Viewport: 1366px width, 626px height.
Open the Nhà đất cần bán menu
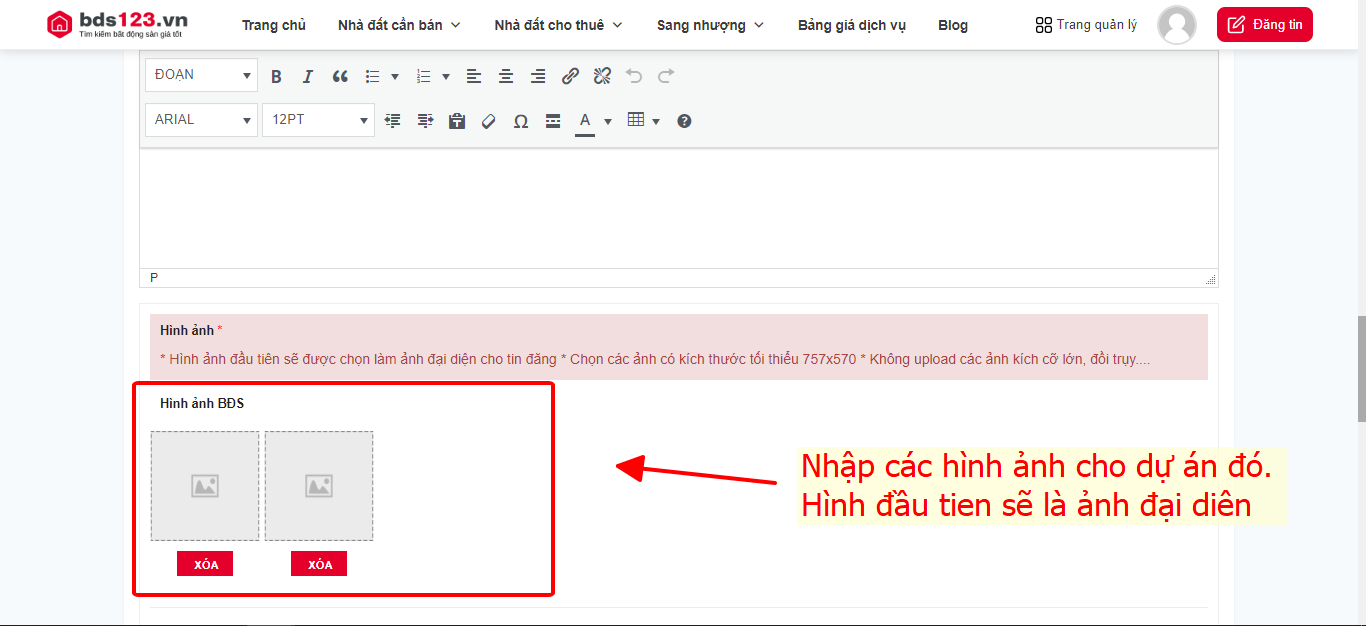pyautogui.click(x=399, y=25)
